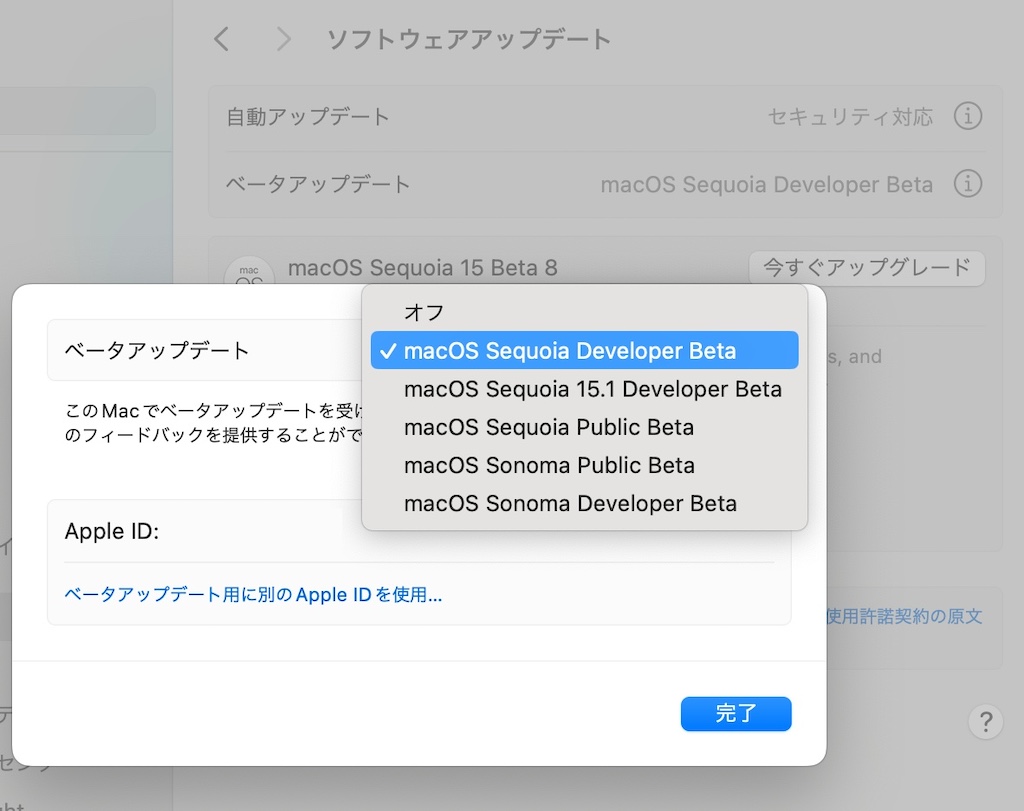Choose macOS Sequoia Developer Beta option
1024x811 pixels.
pyautogui.click(x=584, y=351)
